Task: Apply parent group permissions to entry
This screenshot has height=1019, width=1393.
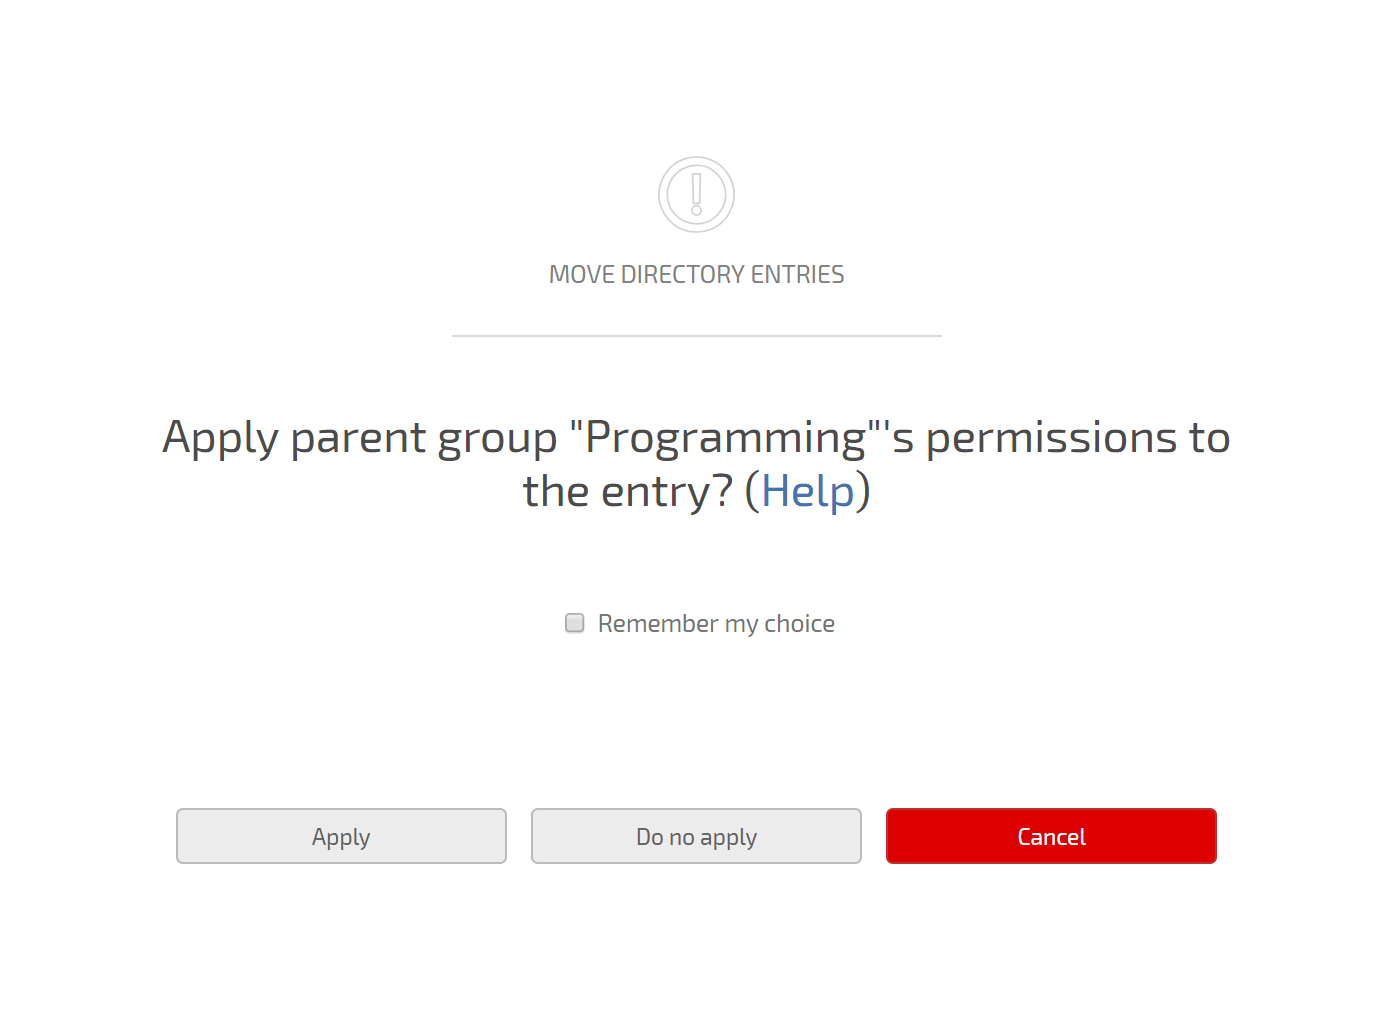Action: [341, 836]
